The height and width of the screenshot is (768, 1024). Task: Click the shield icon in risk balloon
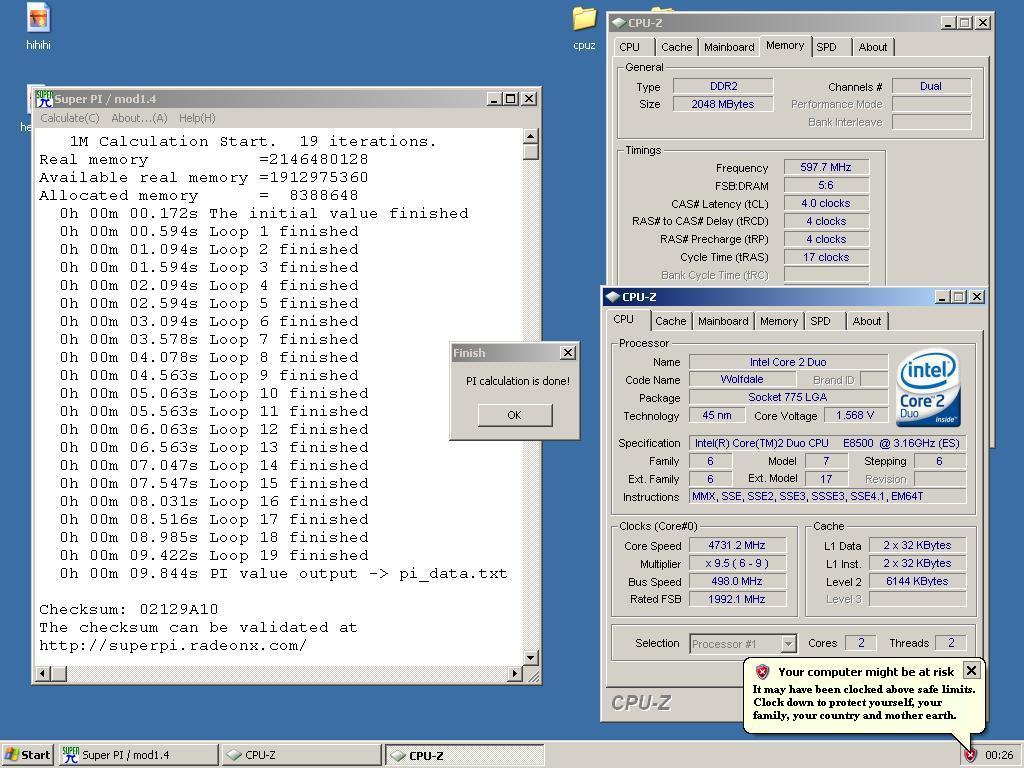(761, 671)
